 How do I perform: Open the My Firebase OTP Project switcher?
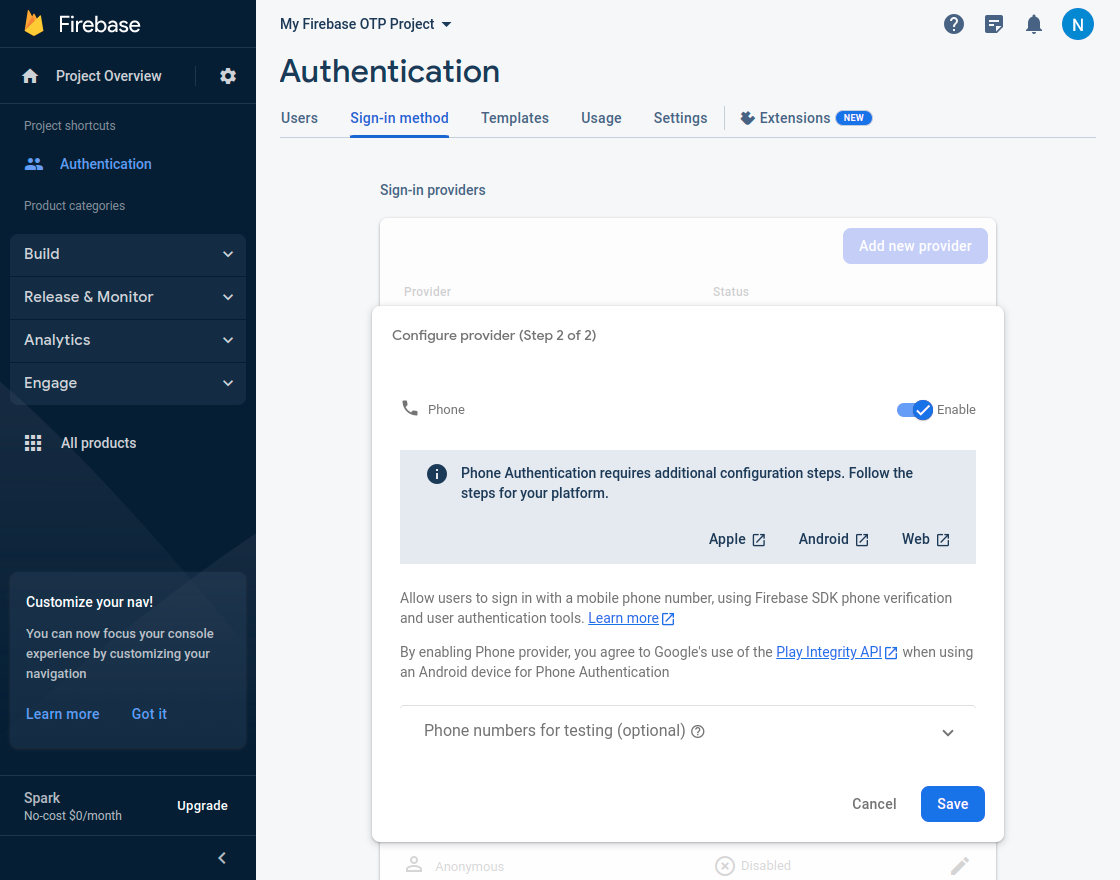(x=365, y=23)
